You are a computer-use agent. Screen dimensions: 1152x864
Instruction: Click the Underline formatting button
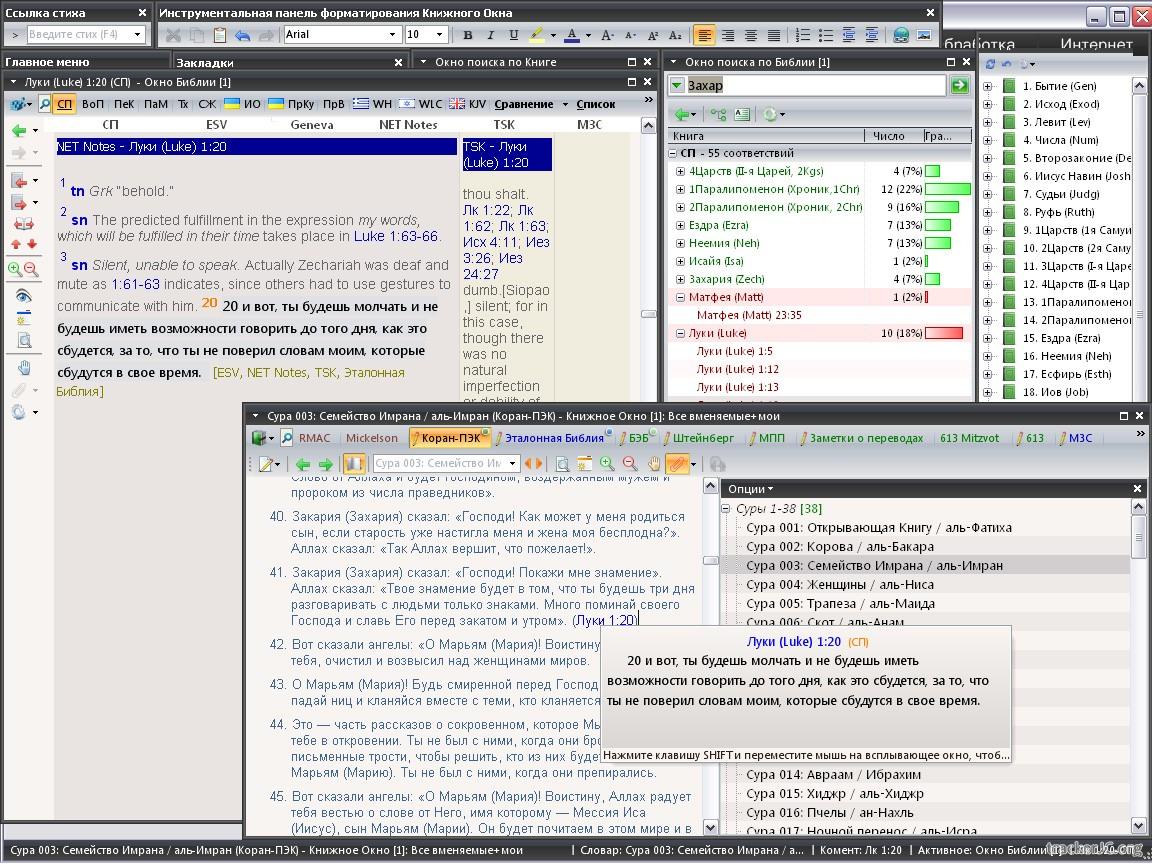514,35
